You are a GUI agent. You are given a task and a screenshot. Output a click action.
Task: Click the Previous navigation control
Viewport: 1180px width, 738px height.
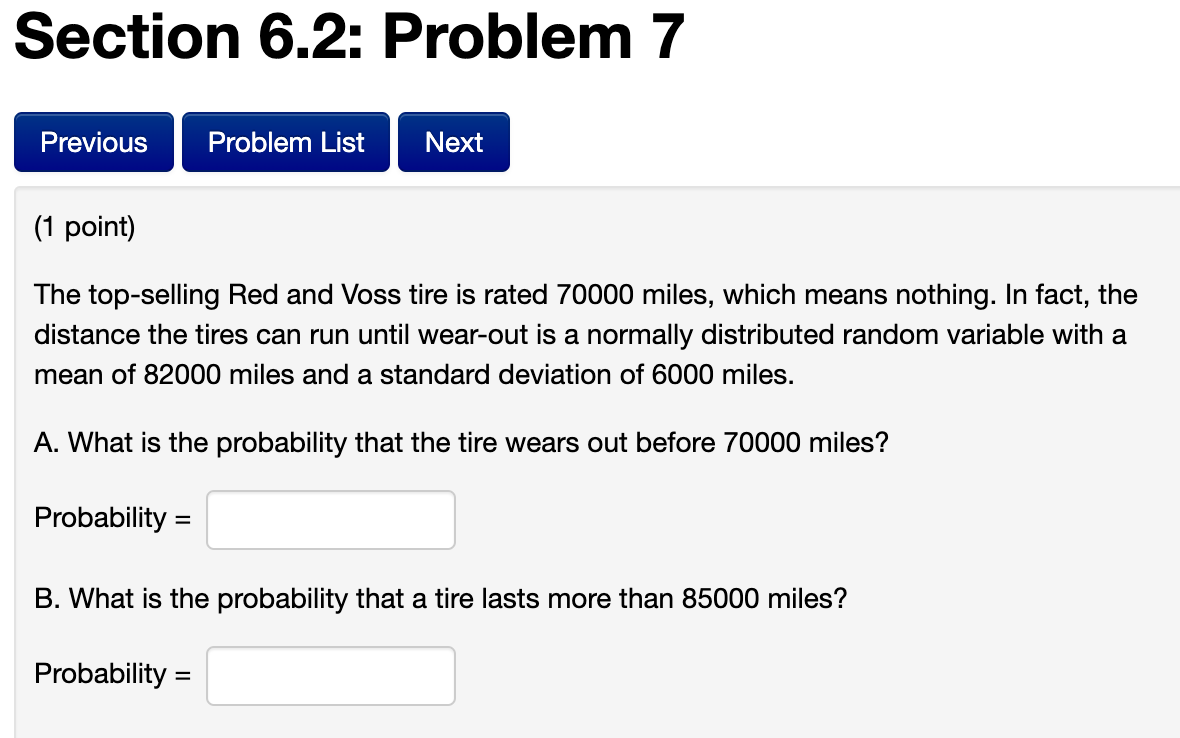(93, 142)
